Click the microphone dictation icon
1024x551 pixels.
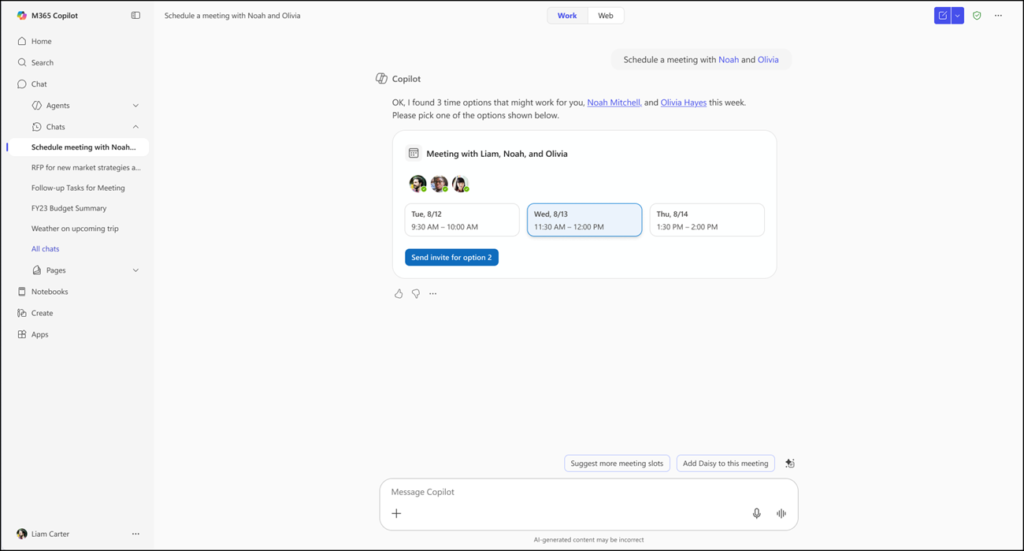756,514
